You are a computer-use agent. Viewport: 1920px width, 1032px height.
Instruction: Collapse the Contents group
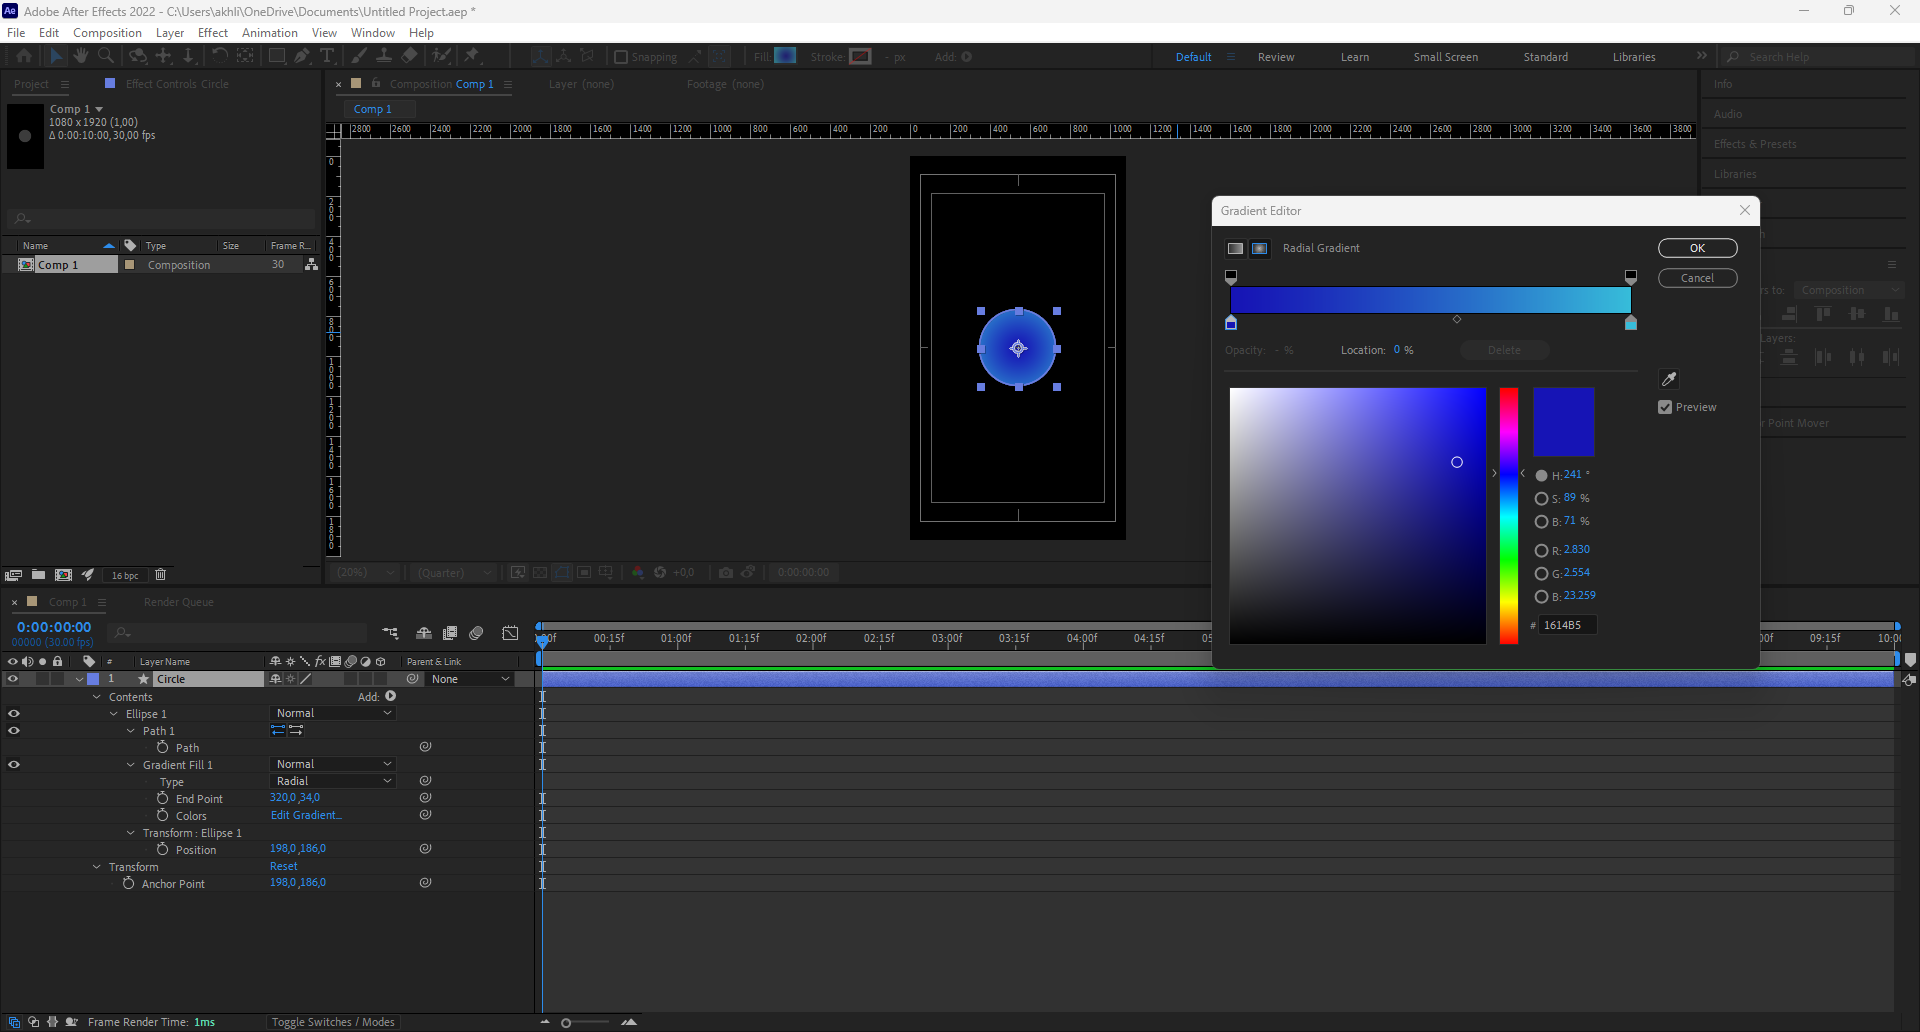coord(97,697)
